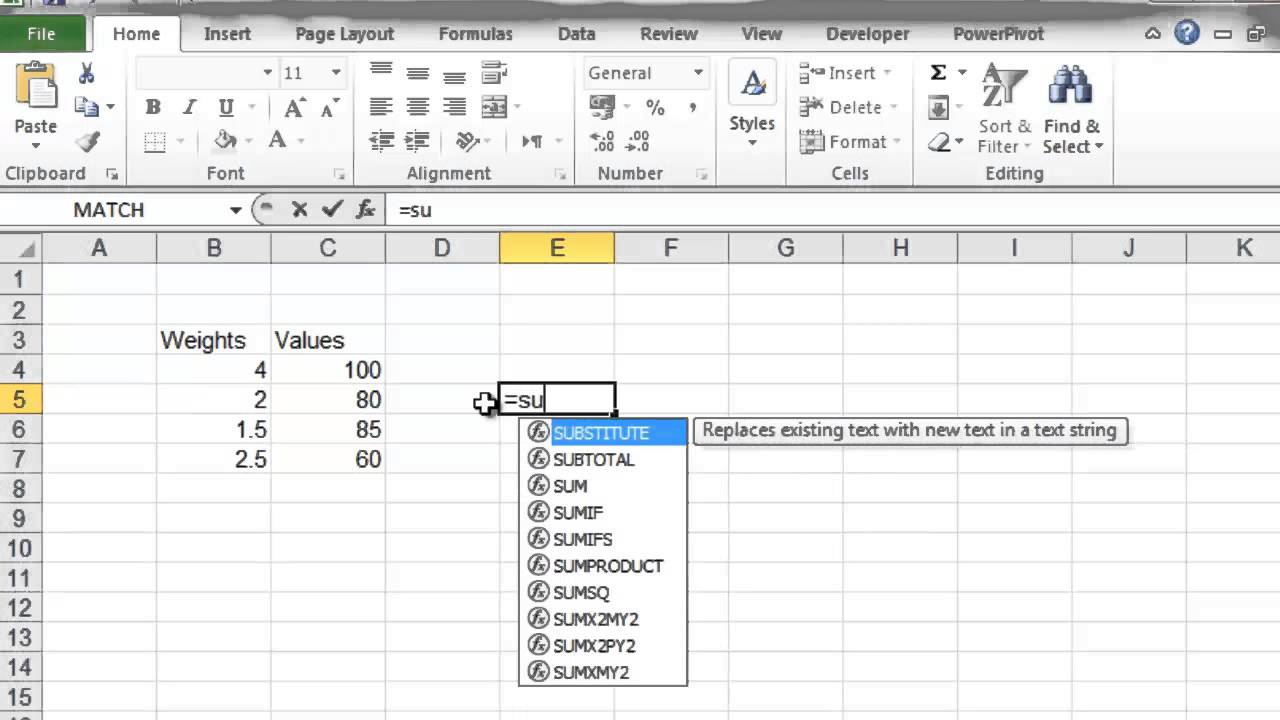Toggle Middle Align
This screenshot has height=720, width=1280.
point(418,72)
